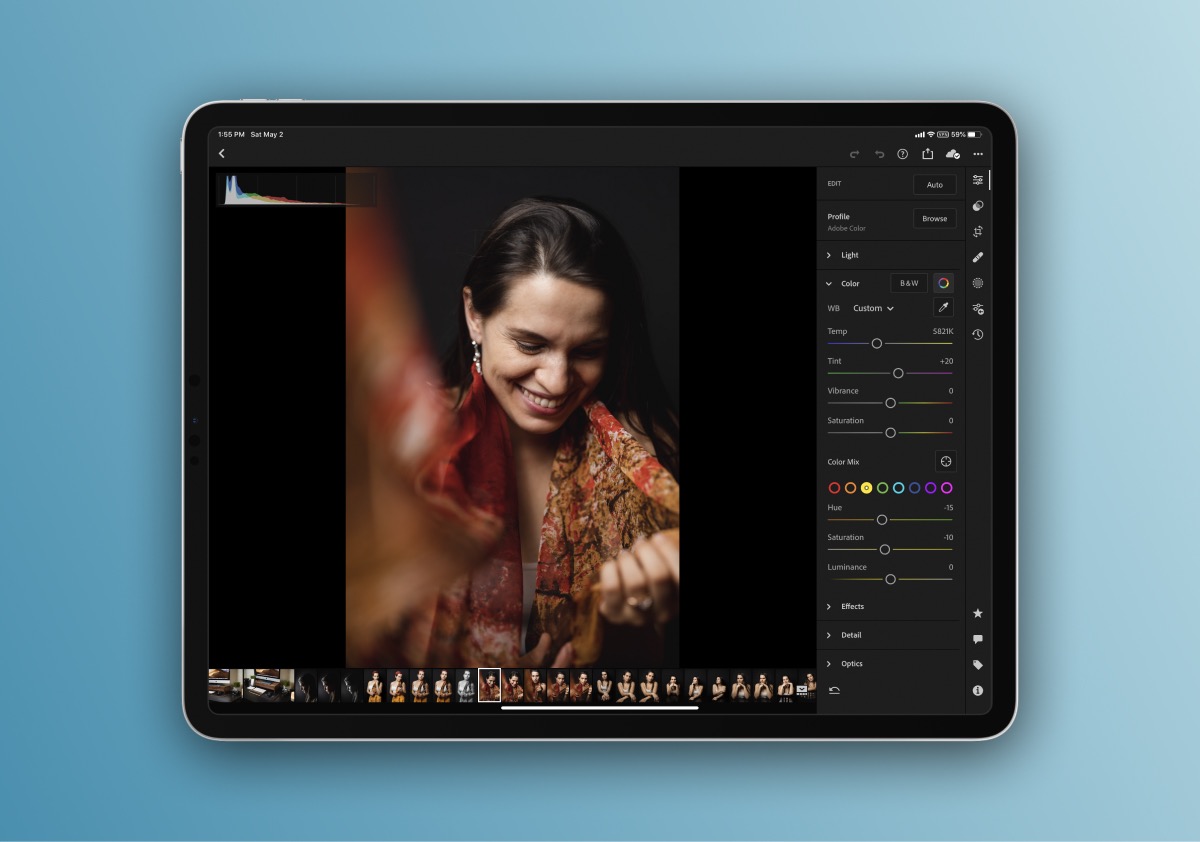The width and height of the screenshot is (1200, 842).
Task: Activate the Color Mix target adjustment tool
Action: pyautogui.click(x=946, y=461)
